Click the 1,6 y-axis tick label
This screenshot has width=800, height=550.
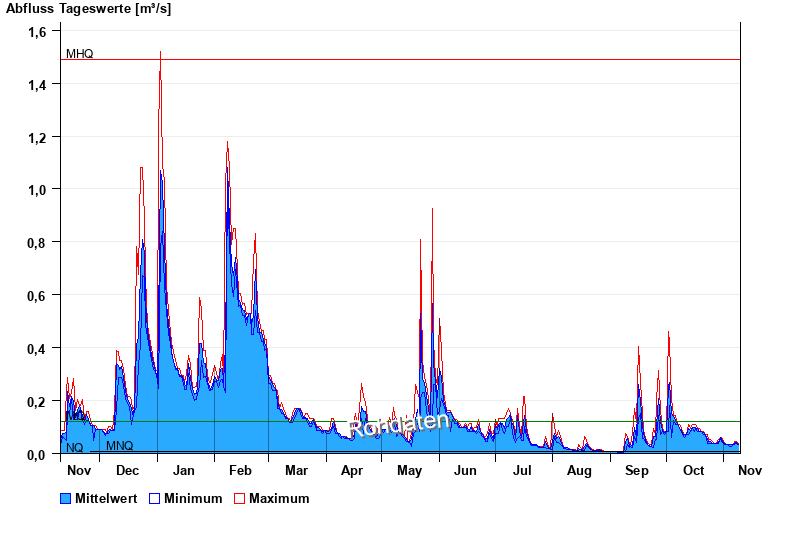(37, 32)
